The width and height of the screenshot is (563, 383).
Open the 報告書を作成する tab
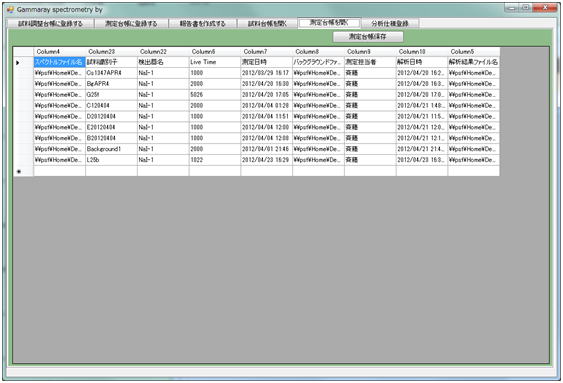(x=203, y=24)
